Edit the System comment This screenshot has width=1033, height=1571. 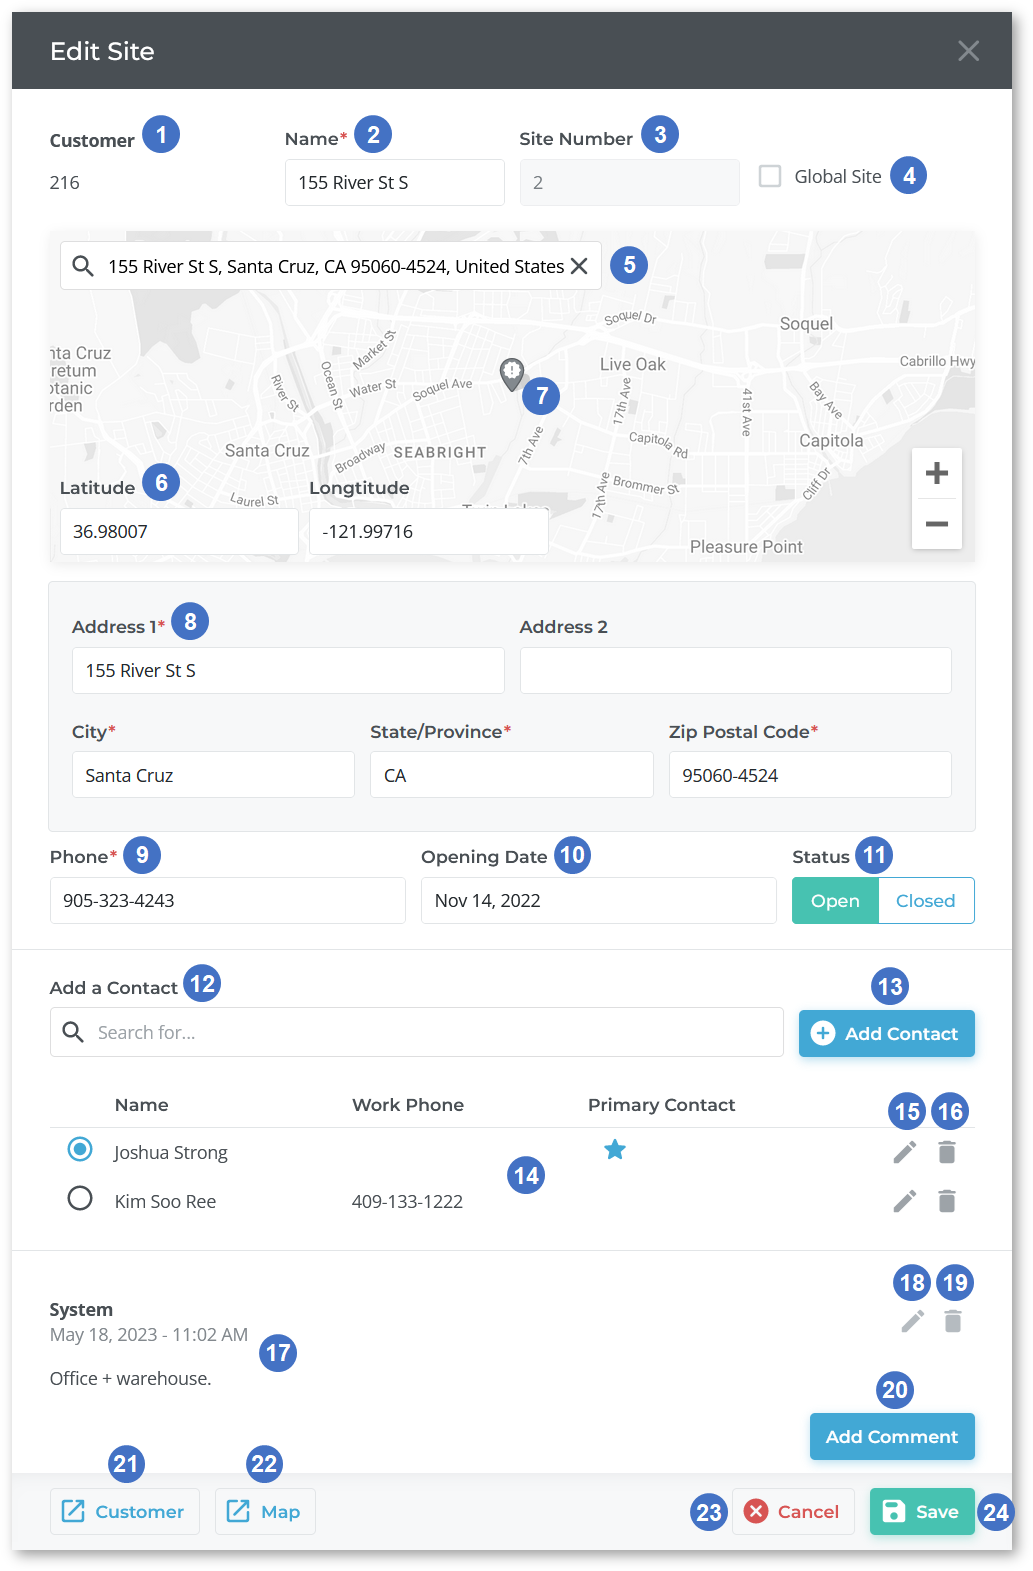912,1322
